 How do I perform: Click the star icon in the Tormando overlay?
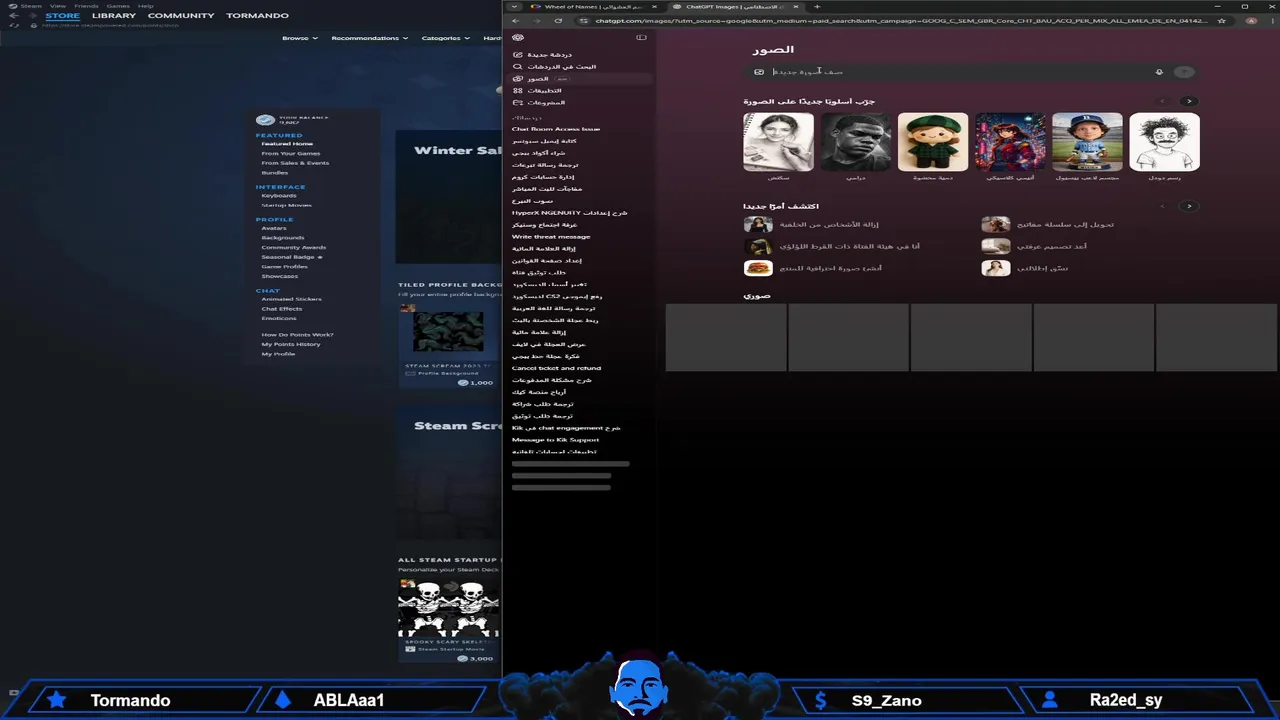click(x=57, y=700)
